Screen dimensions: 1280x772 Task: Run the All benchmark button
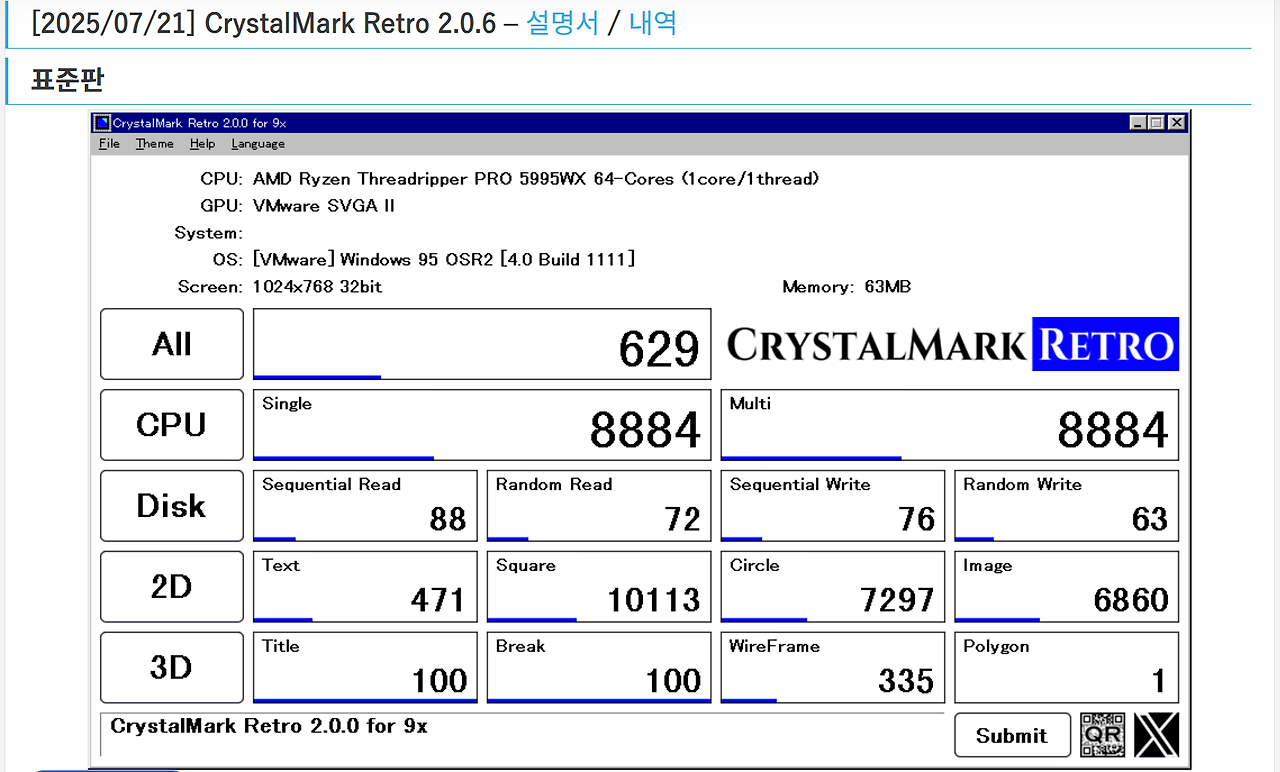pos(172,344)
